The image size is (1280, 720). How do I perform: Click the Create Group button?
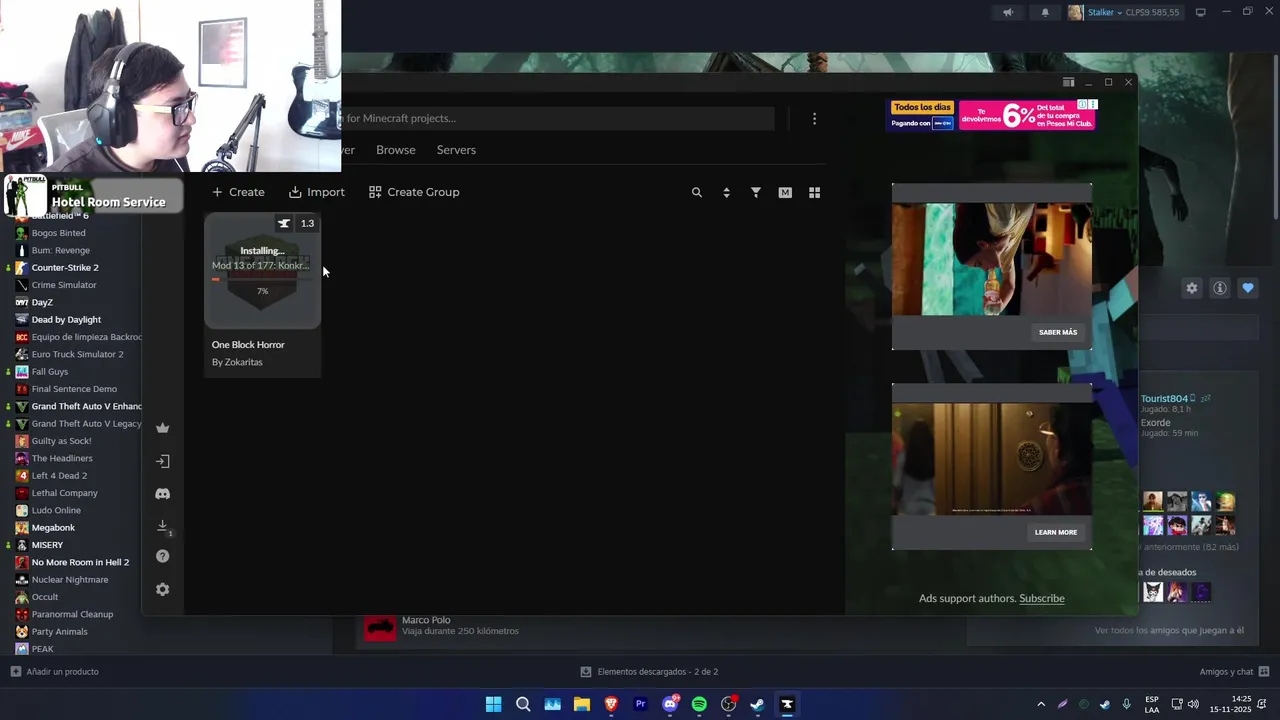[414, 192]
